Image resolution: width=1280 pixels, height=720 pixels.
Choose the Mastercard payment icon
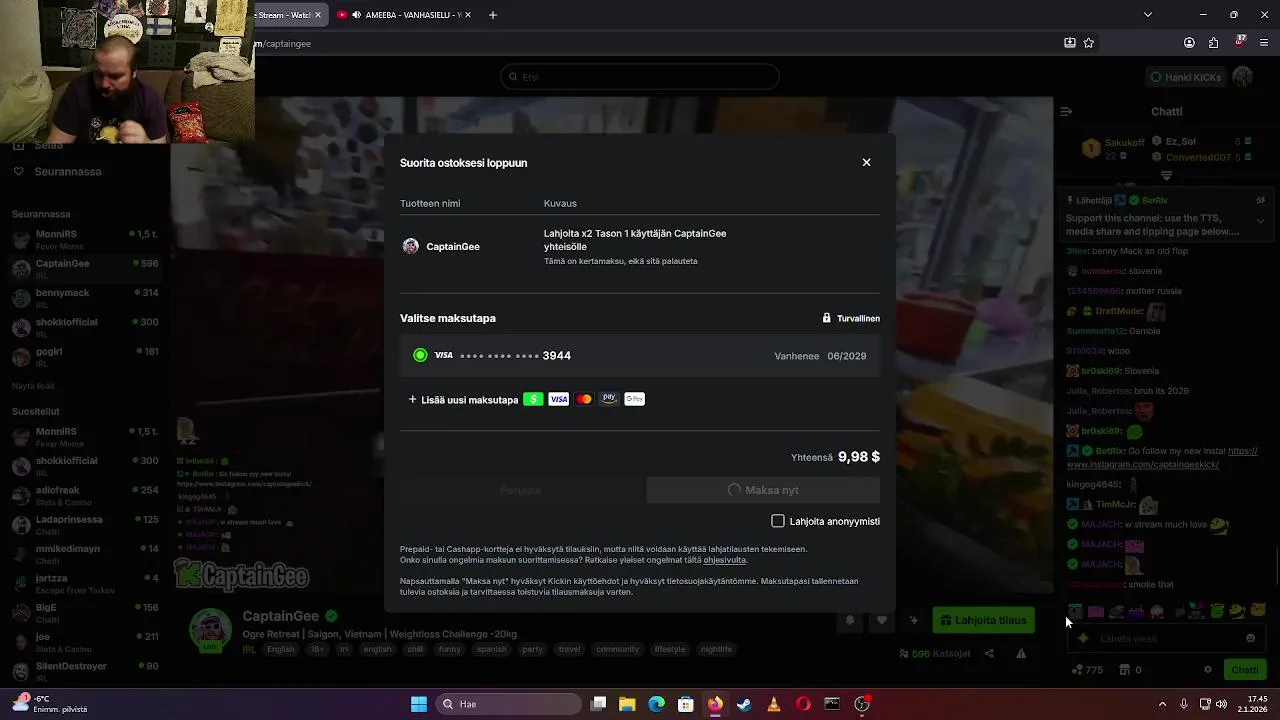point(584,399)
